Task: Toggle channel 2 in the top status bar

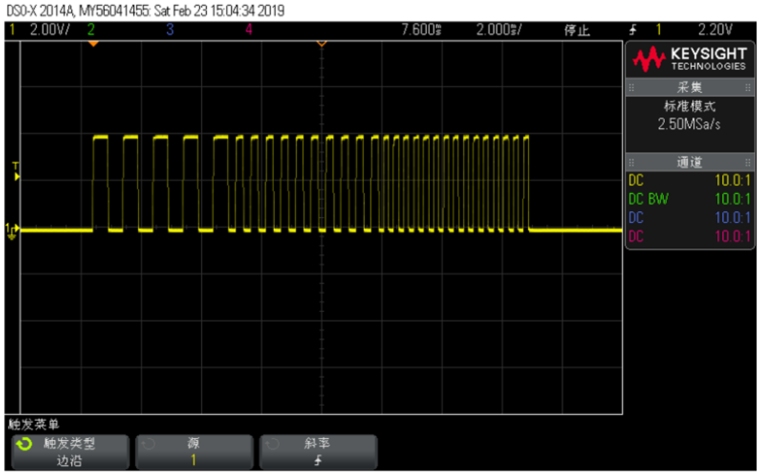Action: coord(91,30)
